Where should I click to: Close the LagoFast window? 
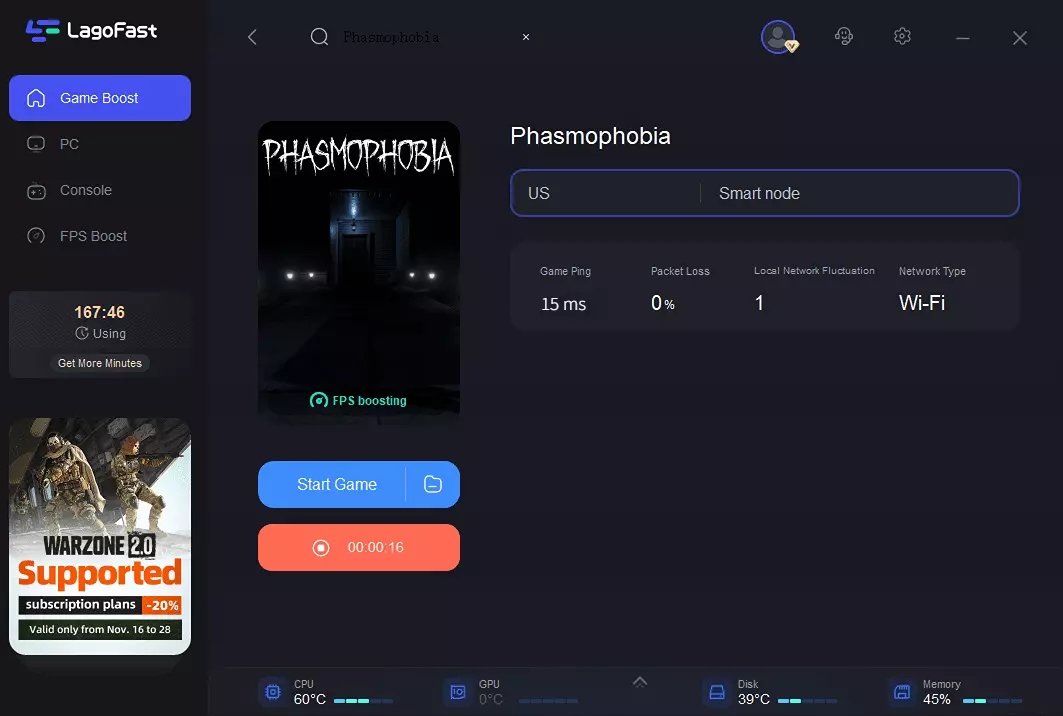[x=1020, y=38]
